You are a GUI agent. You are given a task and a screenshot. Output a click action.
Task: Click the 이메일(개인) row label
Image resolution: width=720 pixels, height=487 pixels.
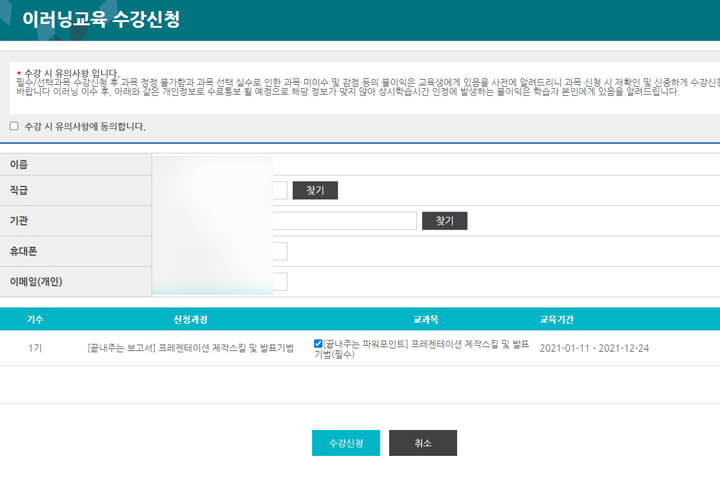point(36,281)
